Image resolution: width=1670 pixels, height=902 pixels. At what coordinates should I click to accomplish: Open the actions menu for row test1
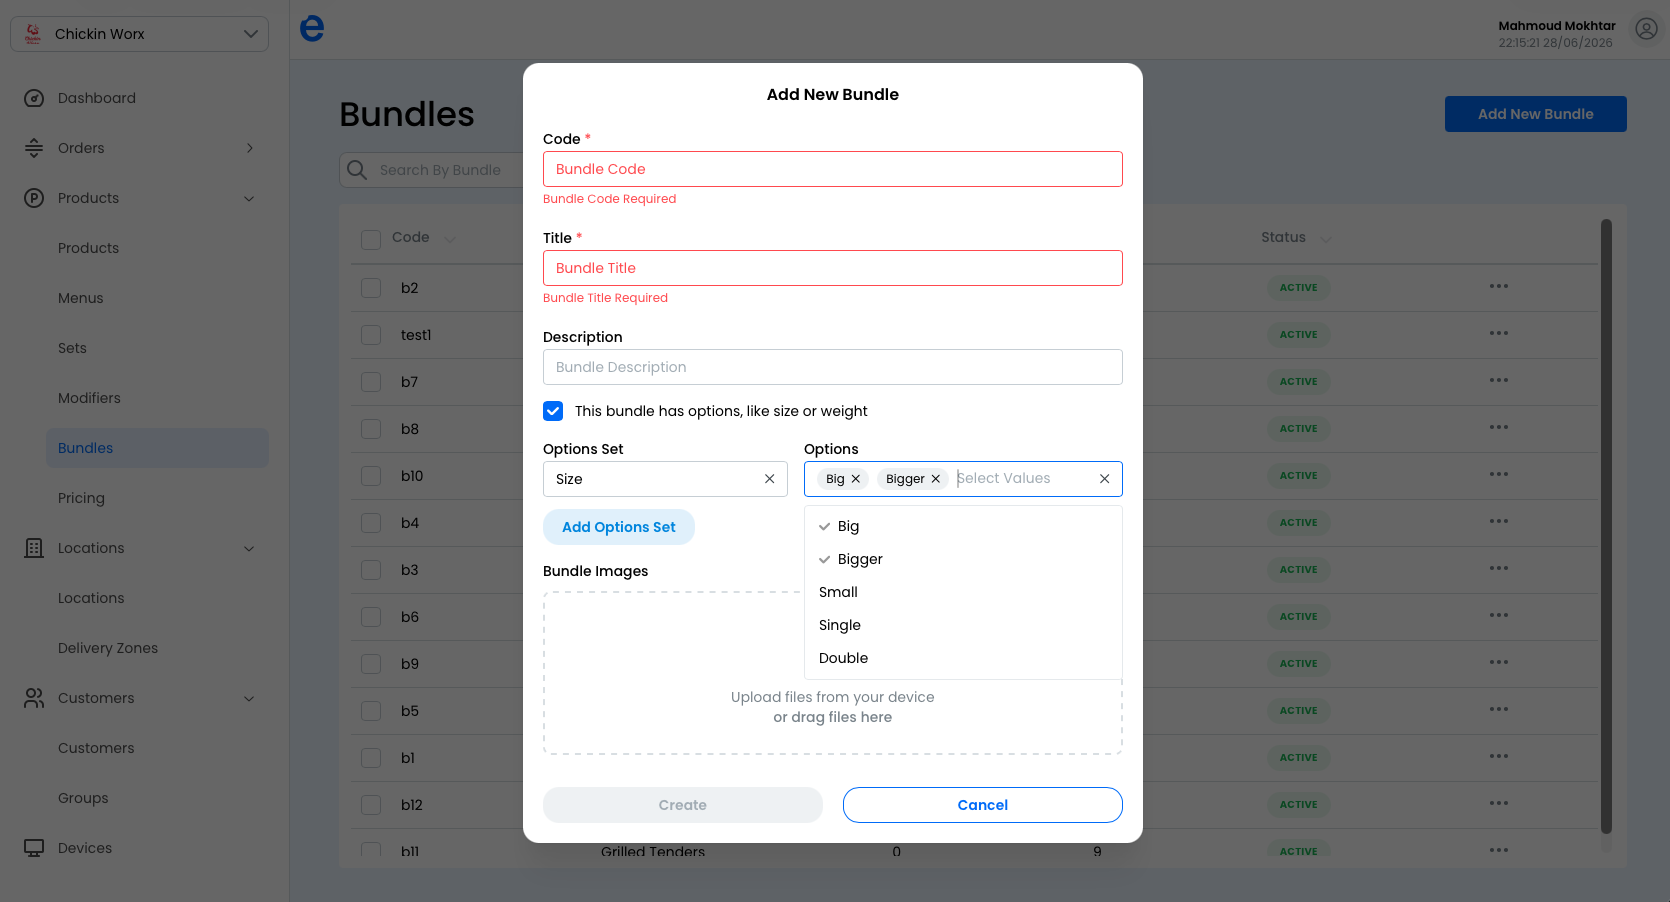point(1498,333)
